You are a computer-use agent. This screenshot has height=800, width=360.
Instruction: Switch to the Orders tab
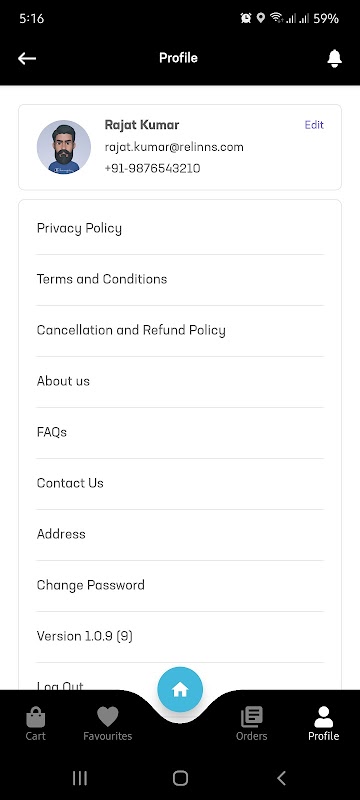[251, 723]
